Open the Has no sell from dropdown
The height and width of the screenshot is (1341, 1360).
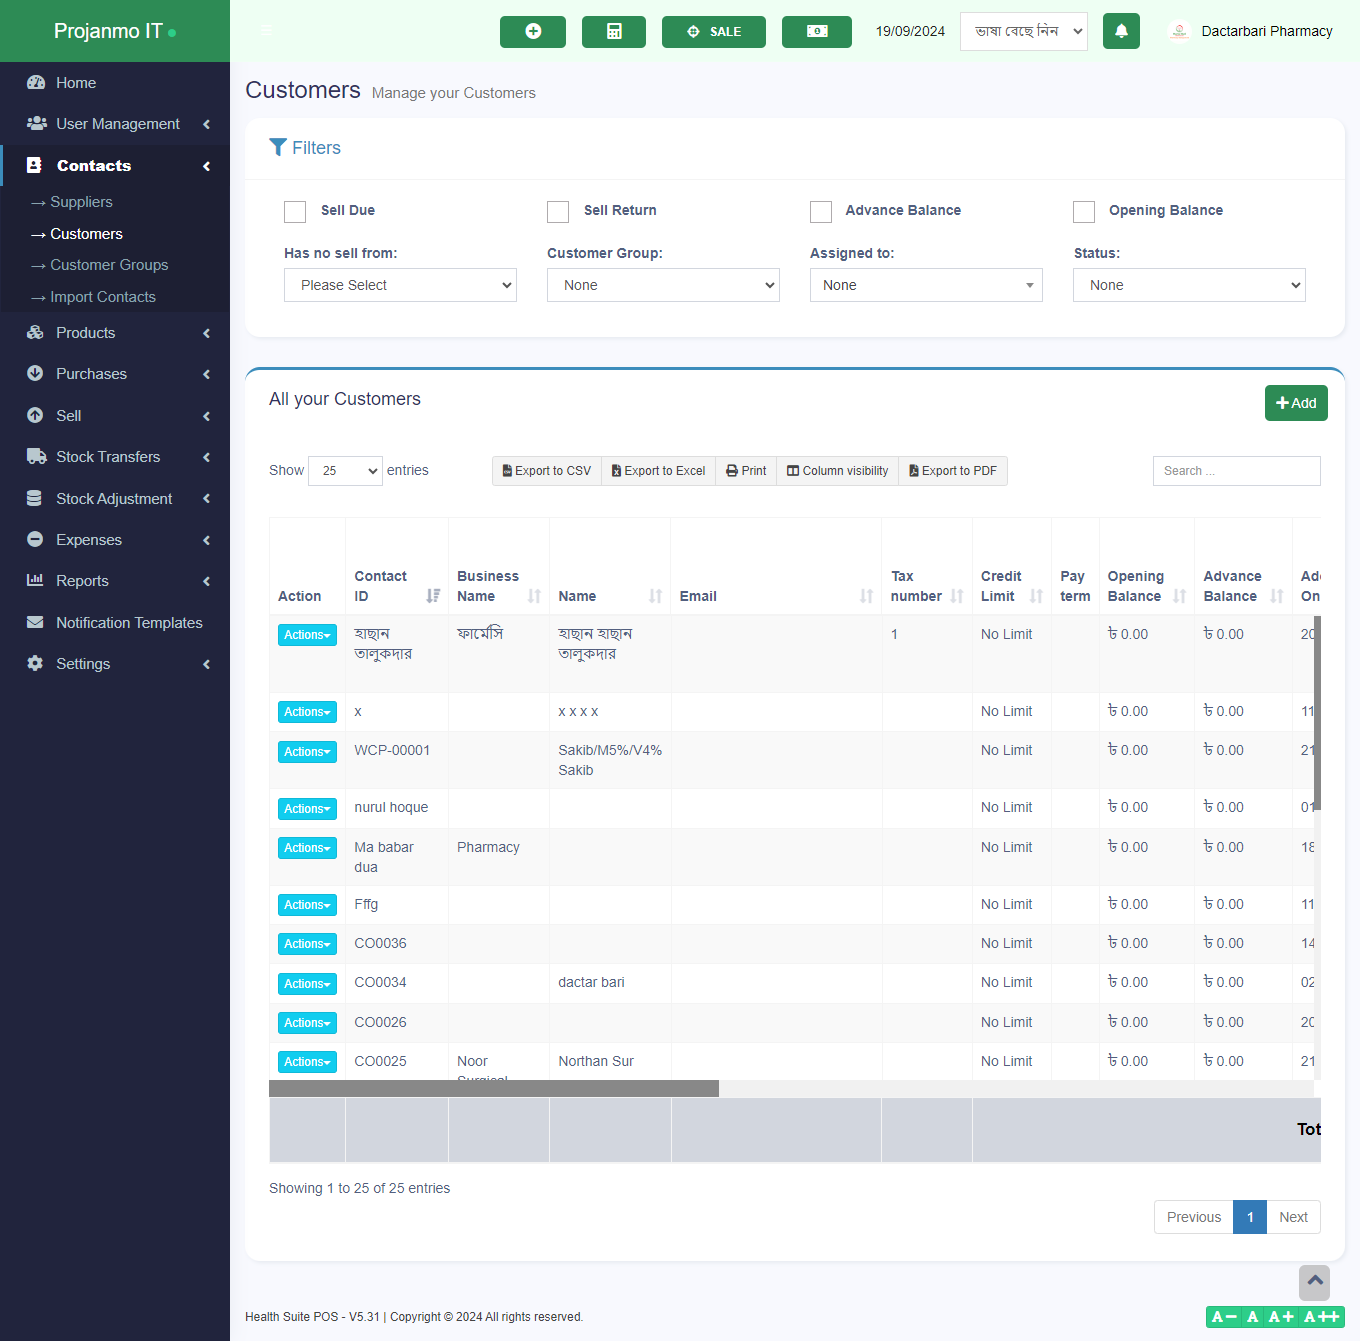point(400,285)
